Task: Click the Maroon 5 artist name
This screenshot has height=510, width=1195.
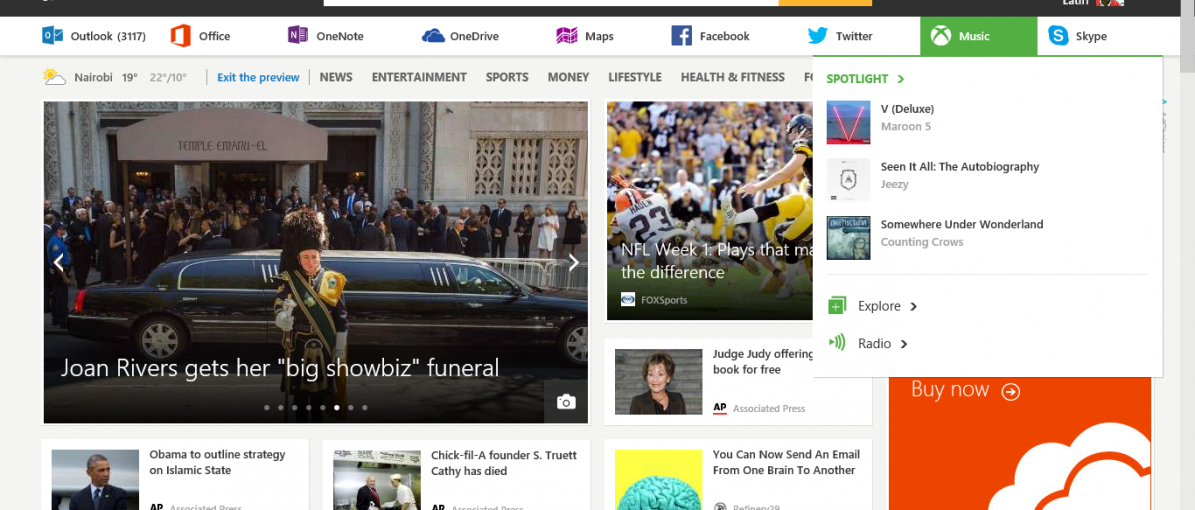Action: (x=906, y=127)
